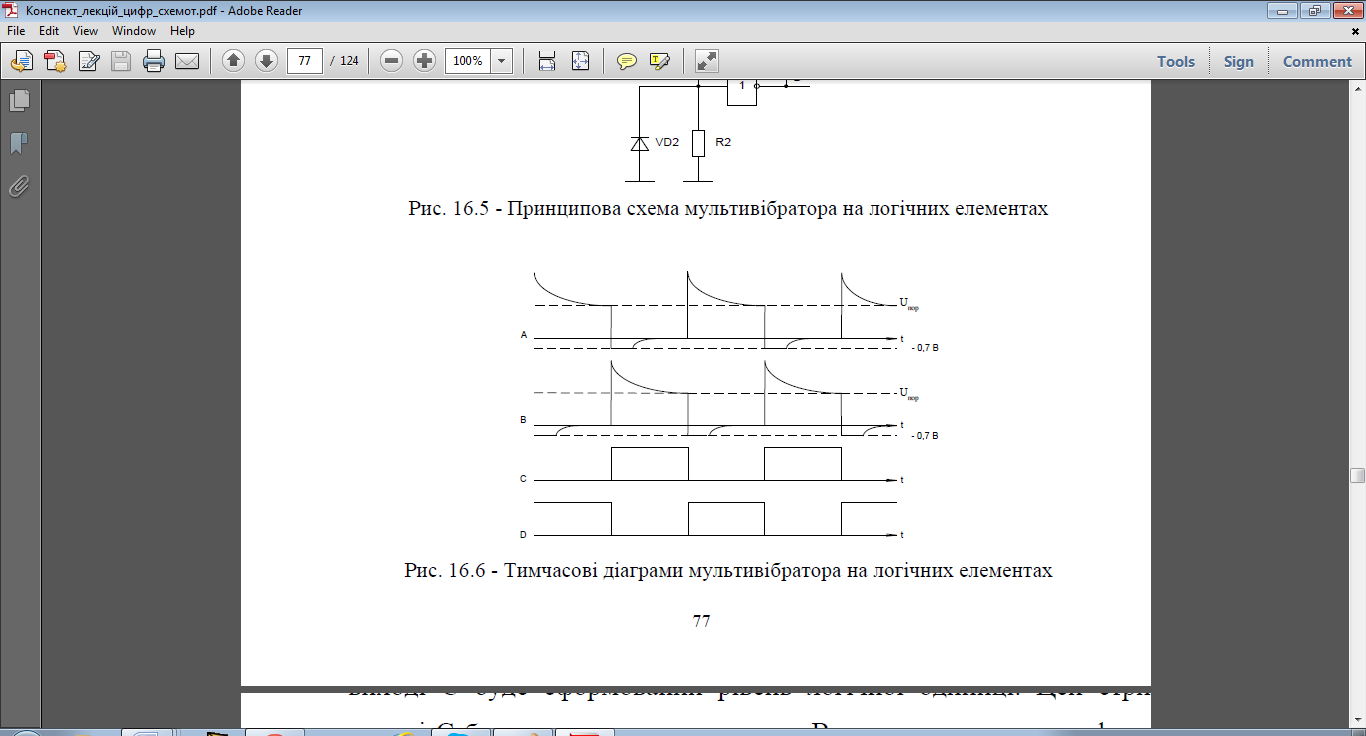
Task: Add a sticky note comment
Action: 627,61
